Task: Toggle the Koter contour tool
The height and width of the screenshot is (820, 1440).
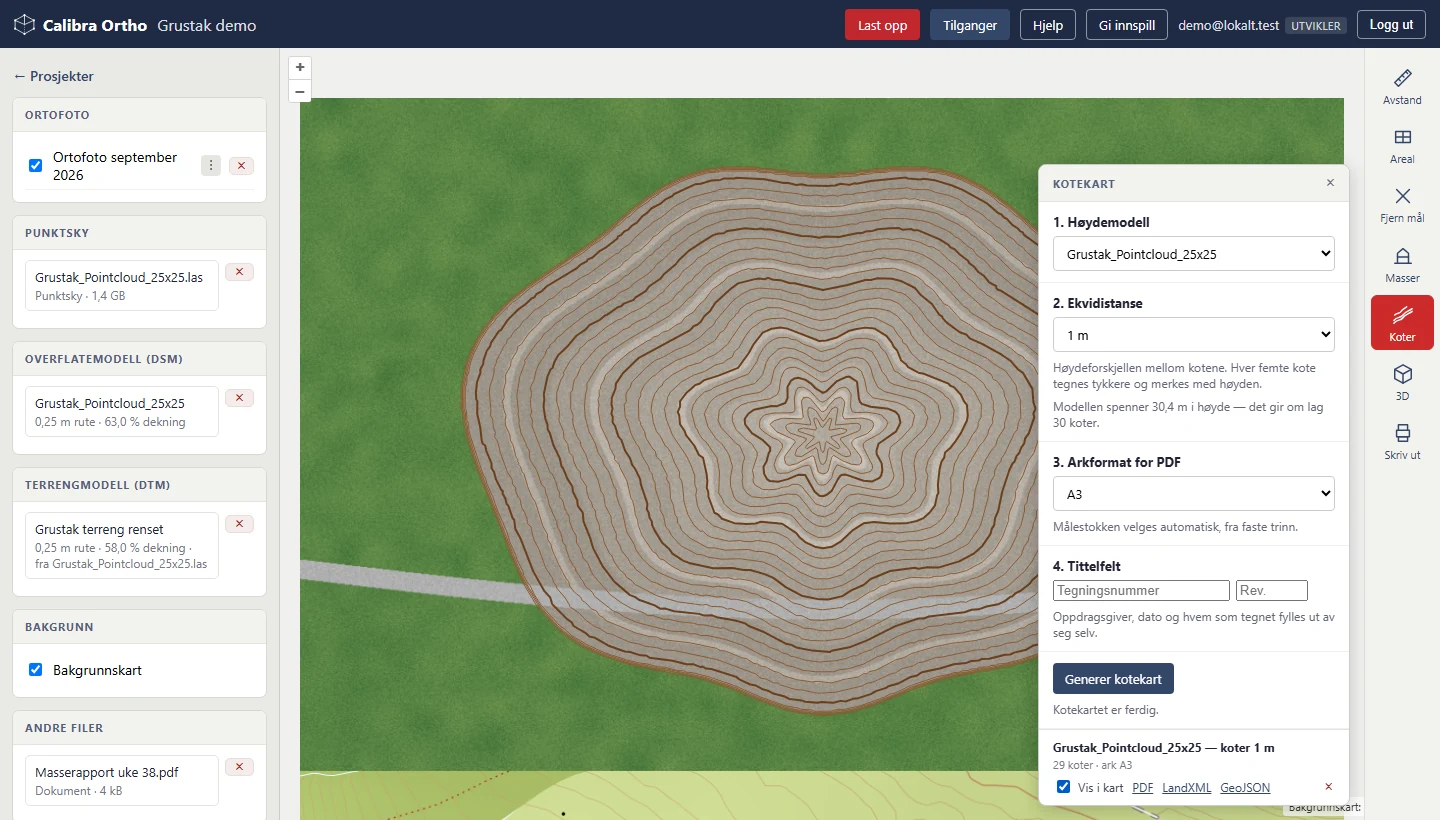Action: pyautogui.click(x=1402, y=323)
